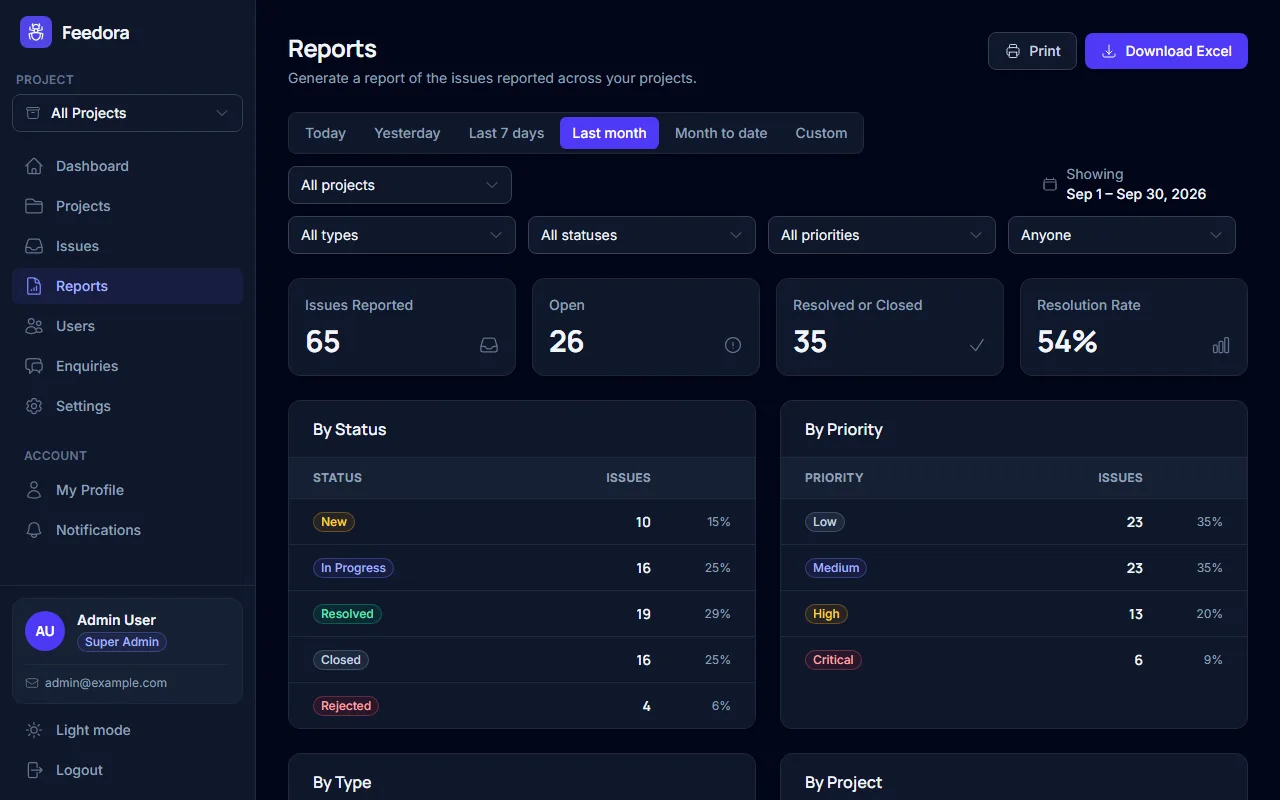Select the Yesterday range tab
Viewport: 1280px width, 800px height.
pos(407,133)
